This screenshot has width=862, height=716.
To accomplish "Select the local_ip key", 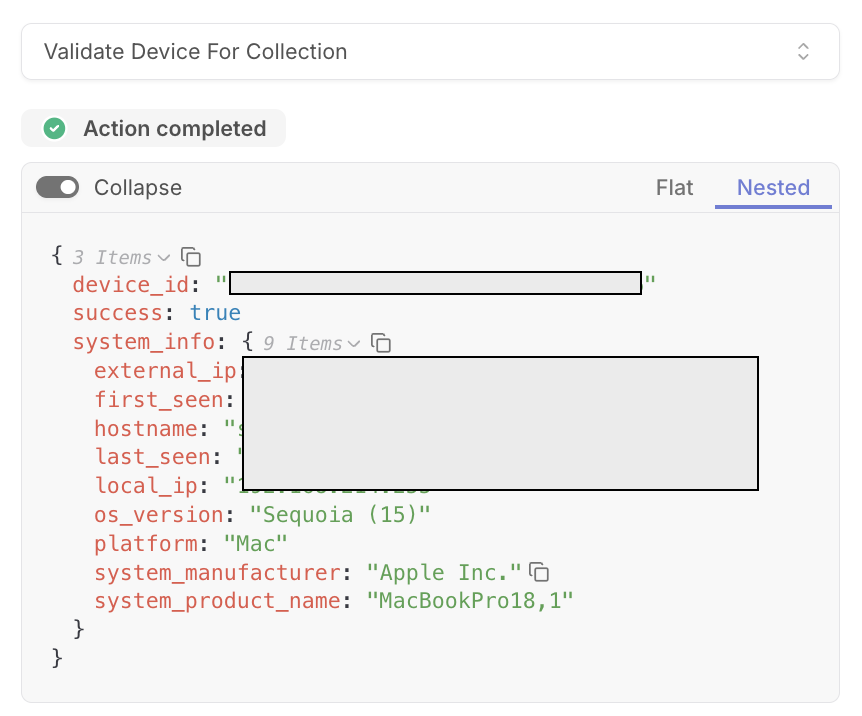I will click(146, 486).
